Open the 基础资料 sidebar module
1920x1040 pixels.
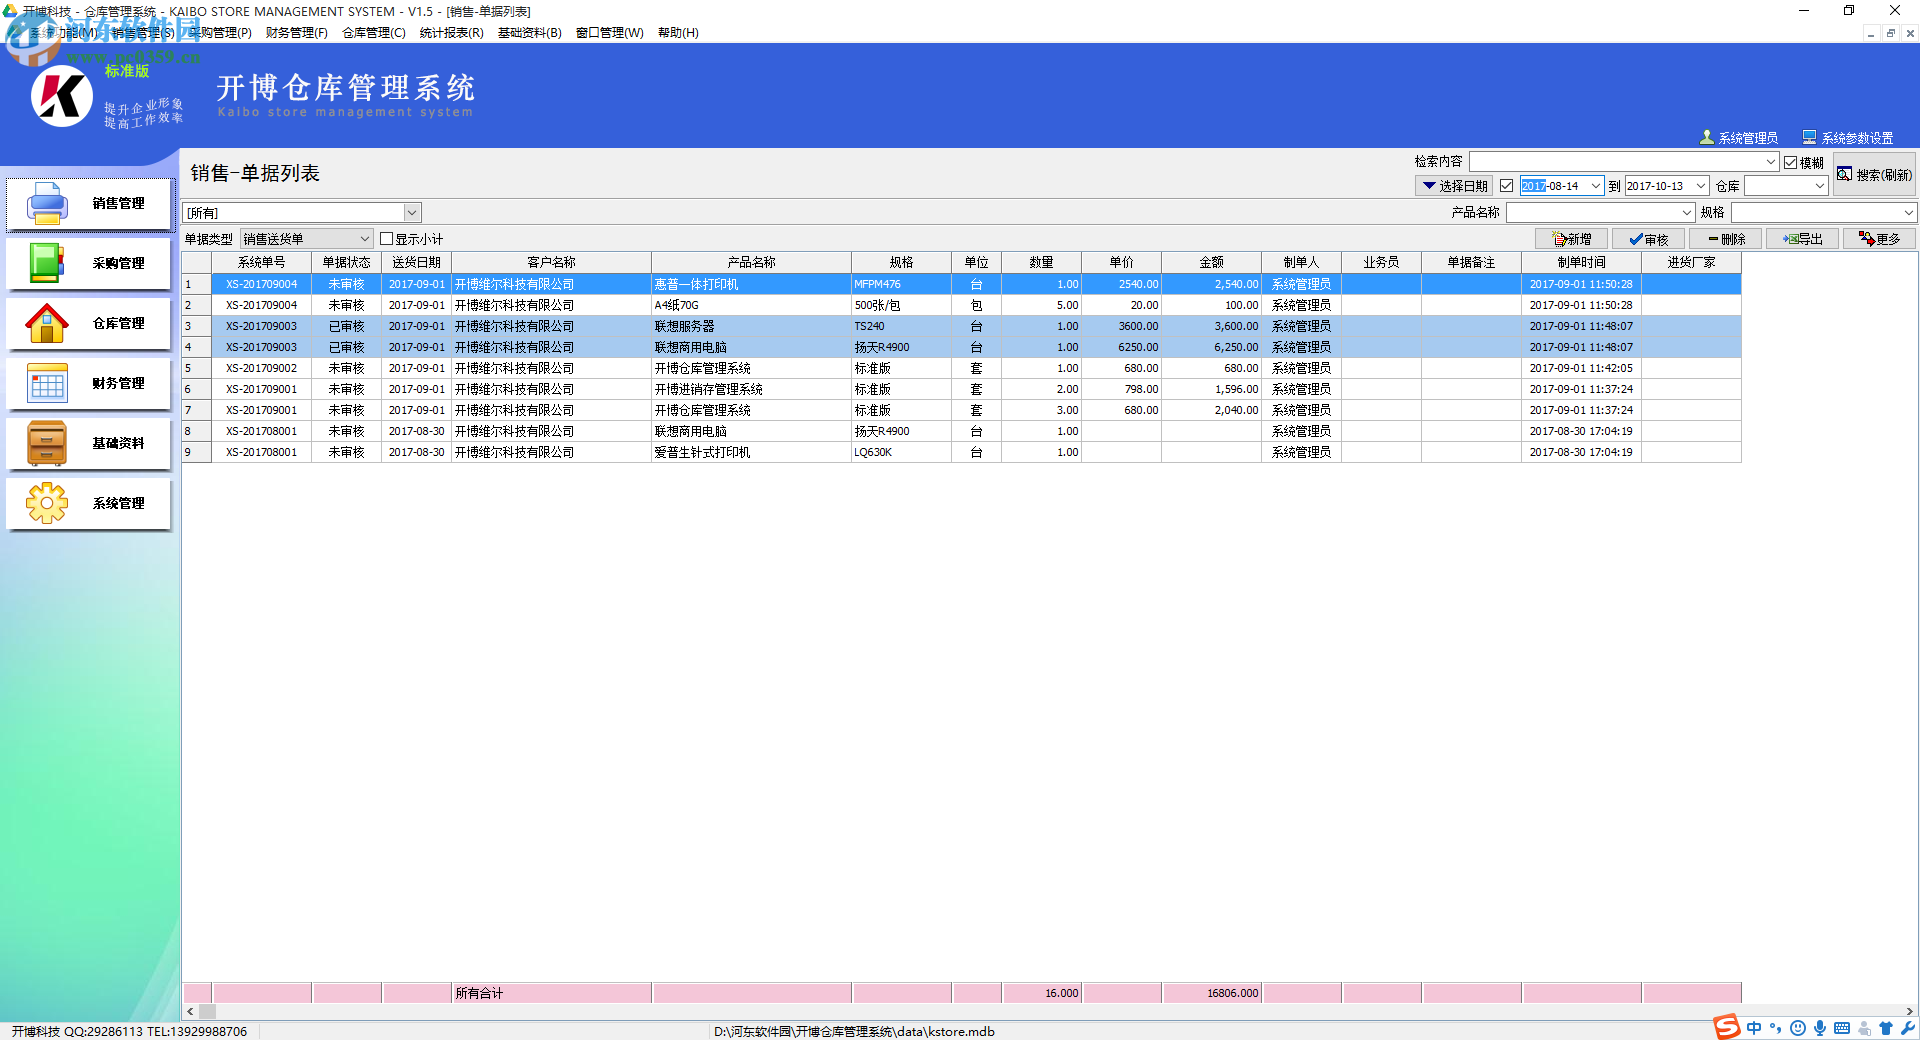tap(89, 444)
